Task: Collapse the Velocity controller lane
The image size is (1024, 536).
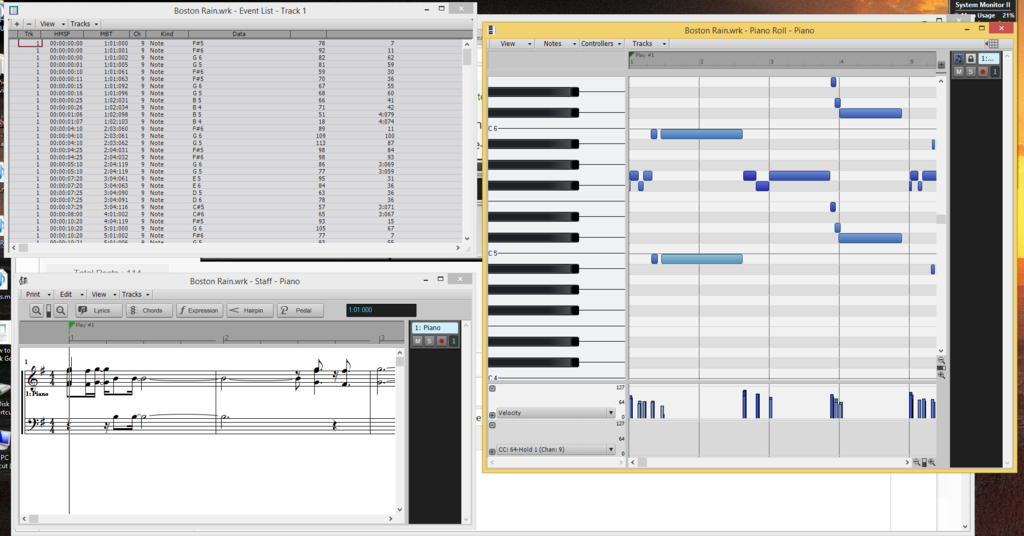Action: click(492, 388)
